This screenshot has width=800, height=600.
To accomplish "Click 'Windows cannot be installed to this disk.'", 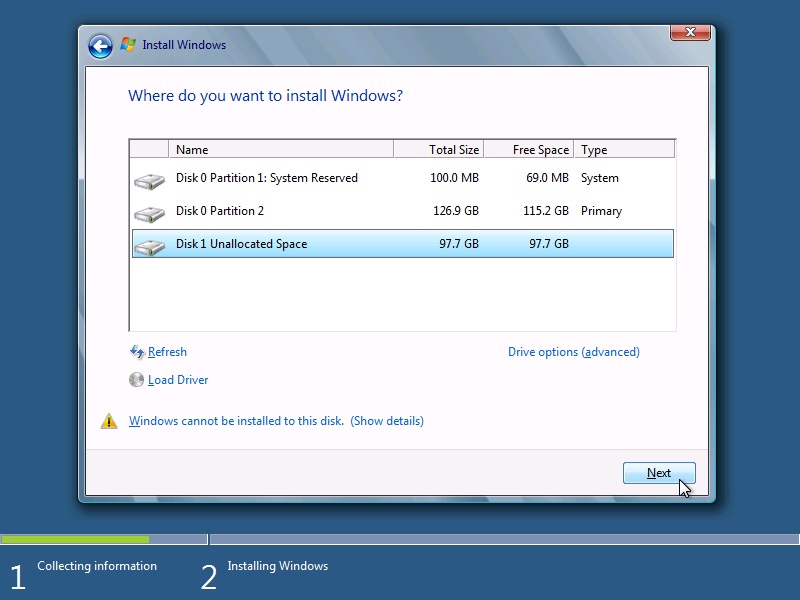I will (x=236, y=421).
